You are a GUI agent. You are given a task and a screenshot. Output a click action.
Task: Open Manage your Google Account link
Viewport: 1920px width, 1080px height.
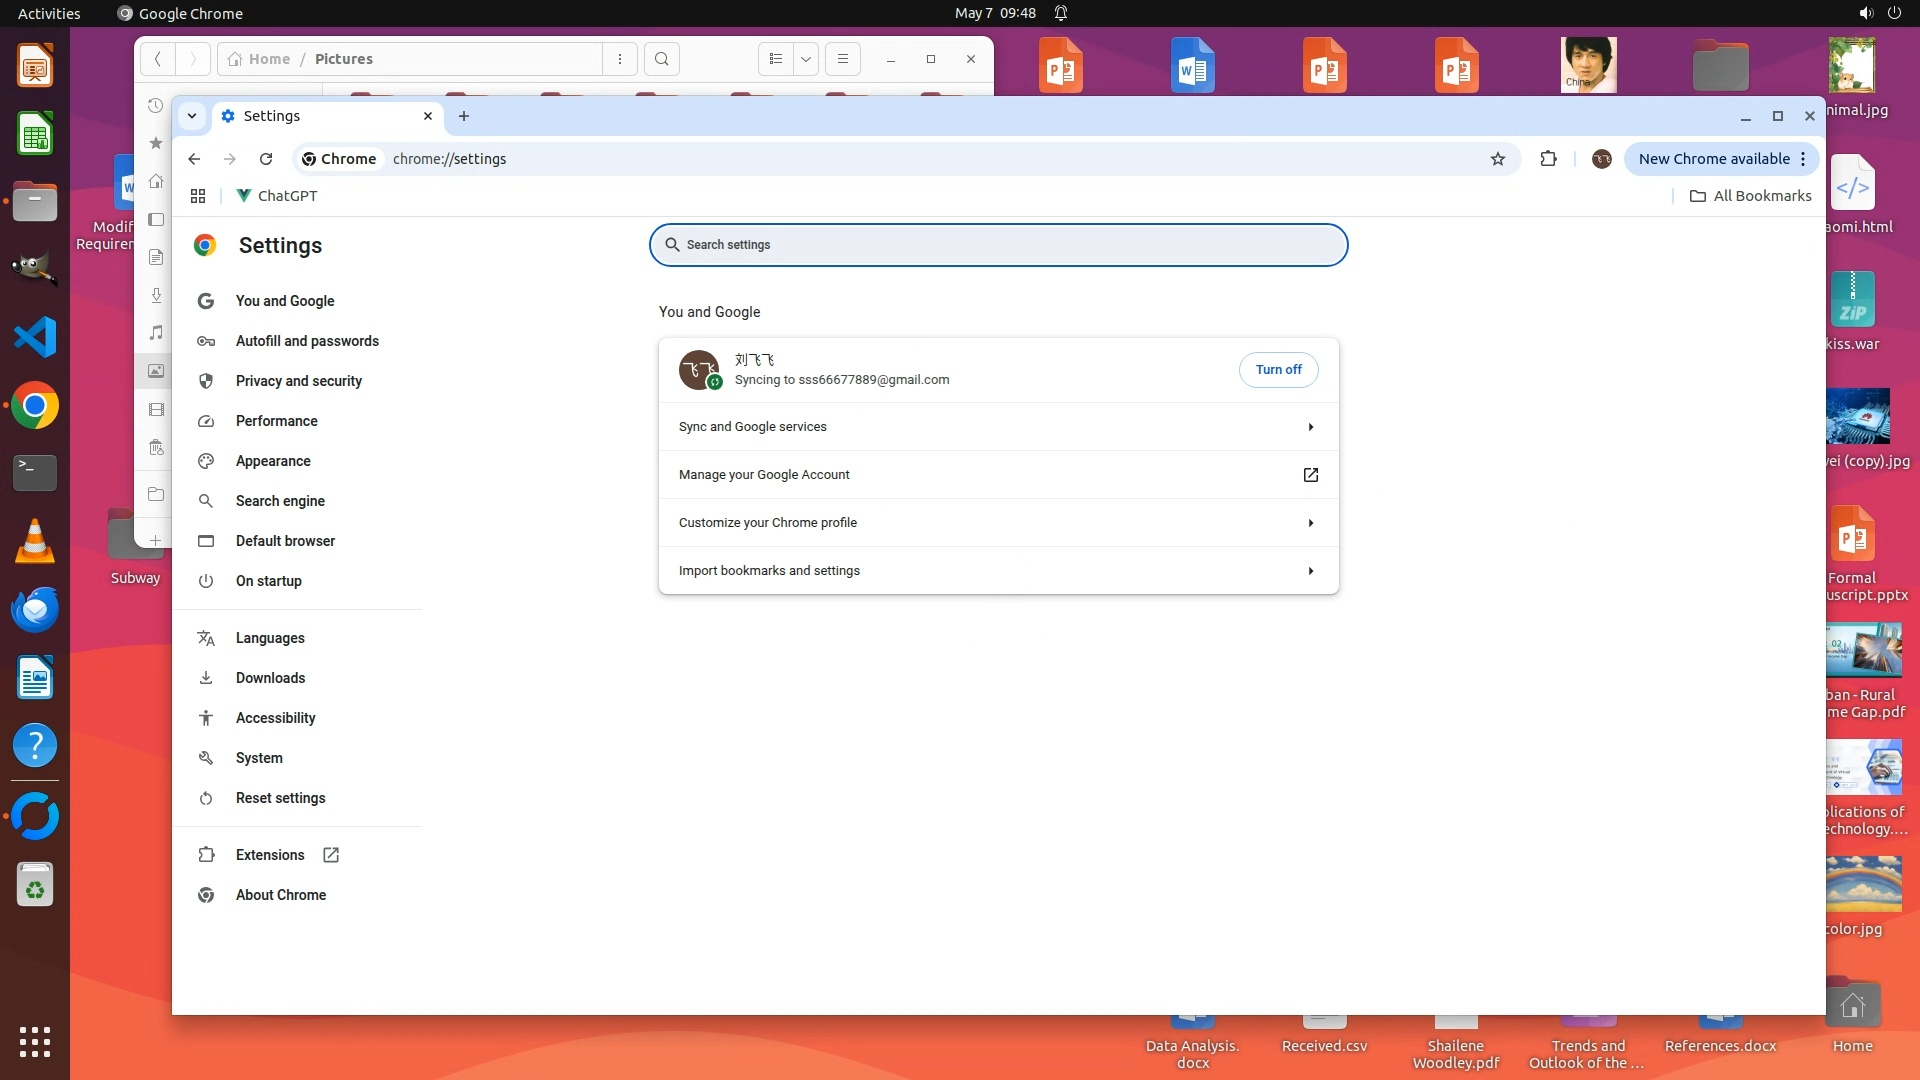(997, 475)
